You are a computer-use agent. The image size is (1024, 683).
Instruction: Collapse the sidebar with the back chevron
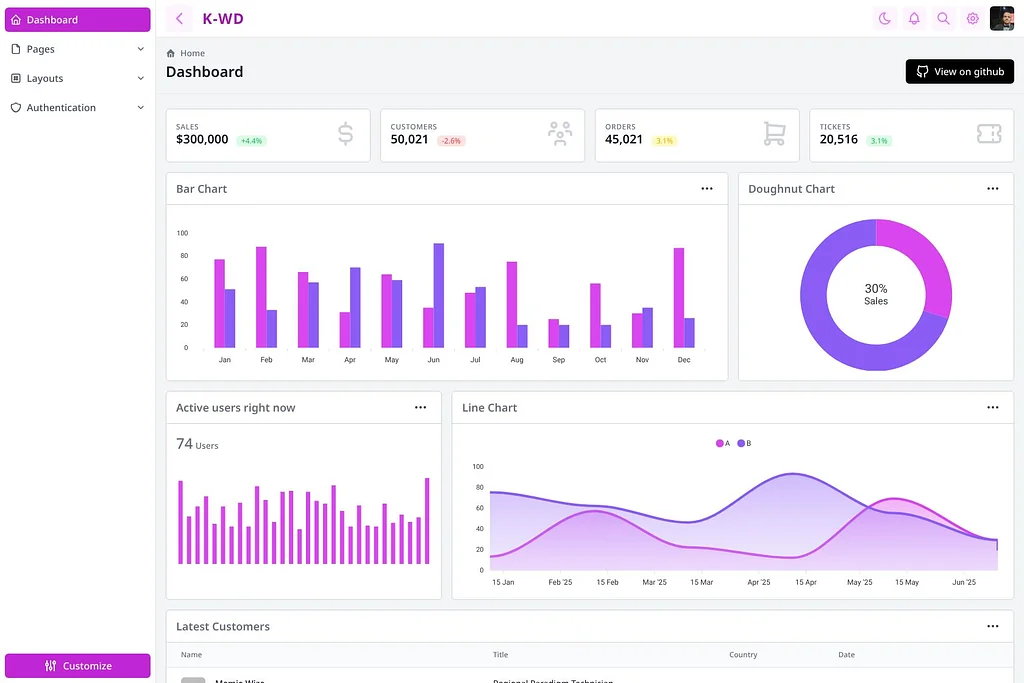[x=179, y=18]
